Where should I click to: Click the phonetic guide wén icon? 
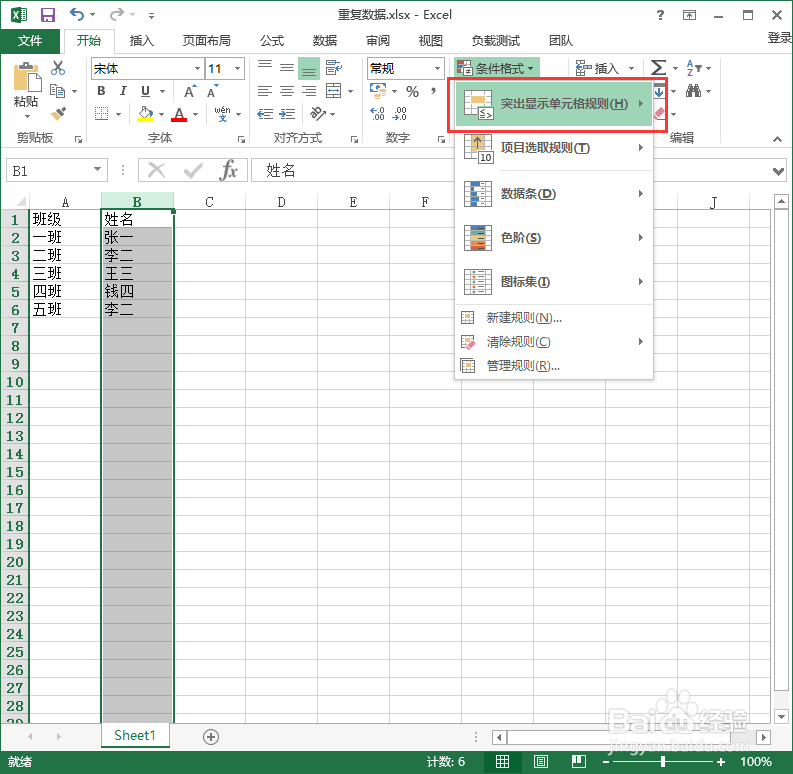pos(223,114)
